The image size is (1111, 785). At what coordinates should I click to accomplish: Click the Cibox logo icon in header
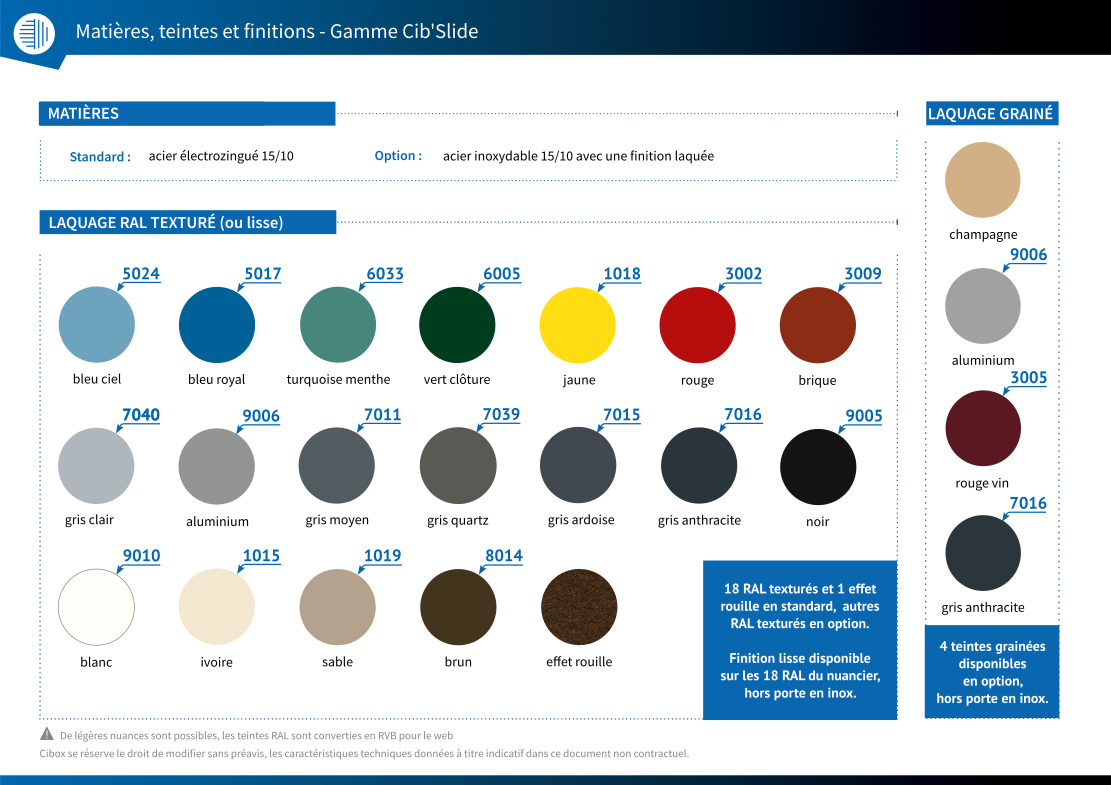(x=34, y=33)
